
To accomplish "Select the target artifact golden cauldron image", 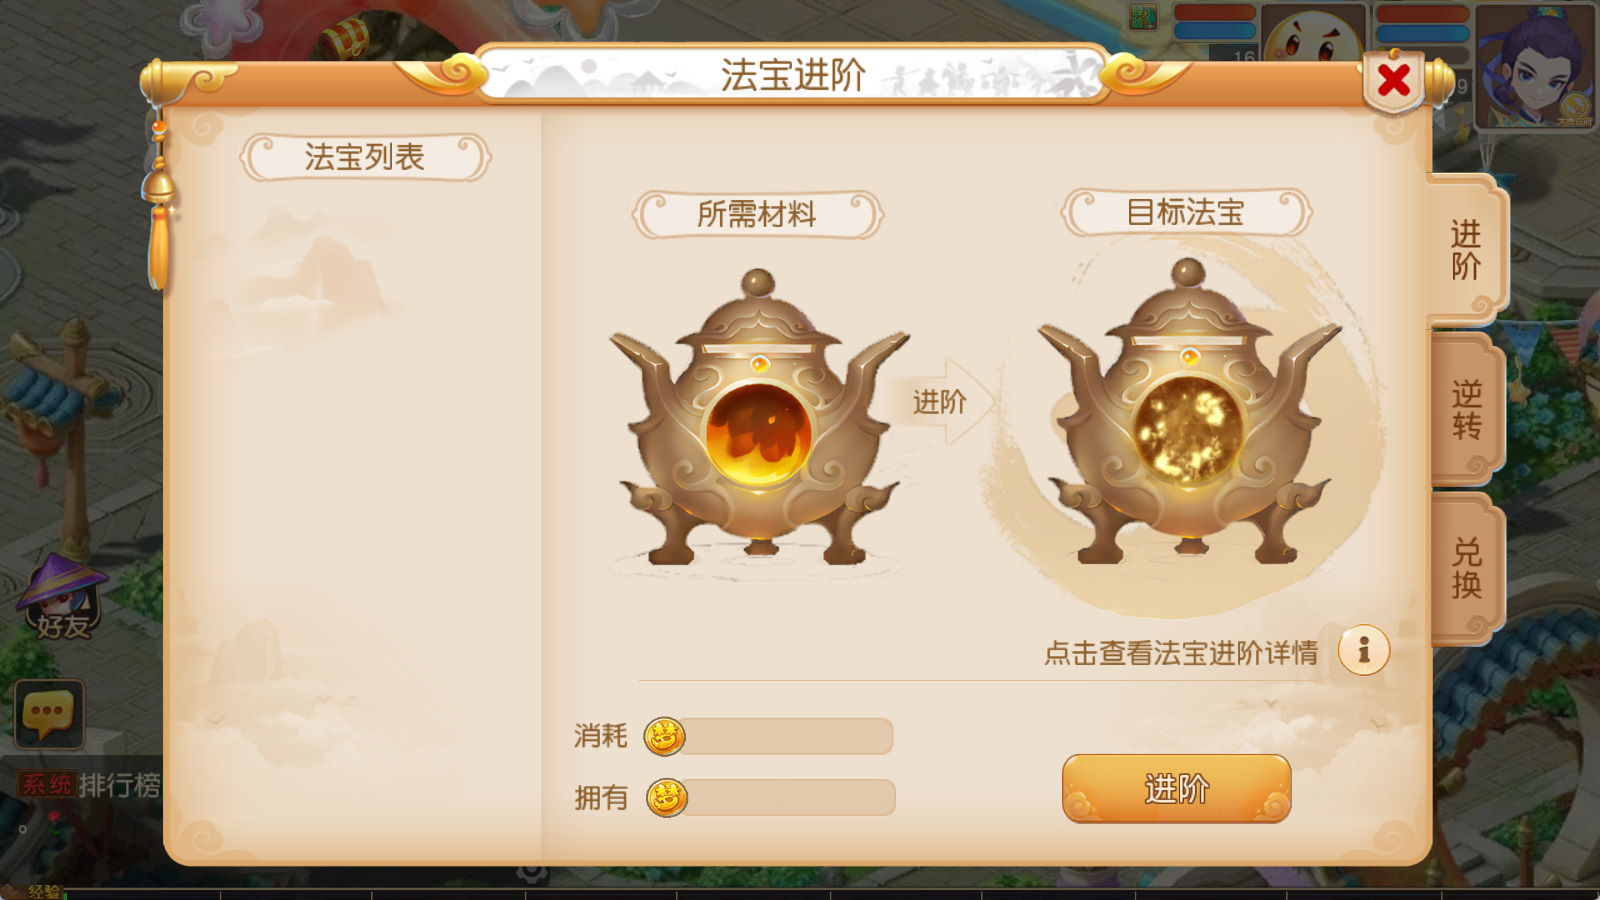I will [1188, 412].
